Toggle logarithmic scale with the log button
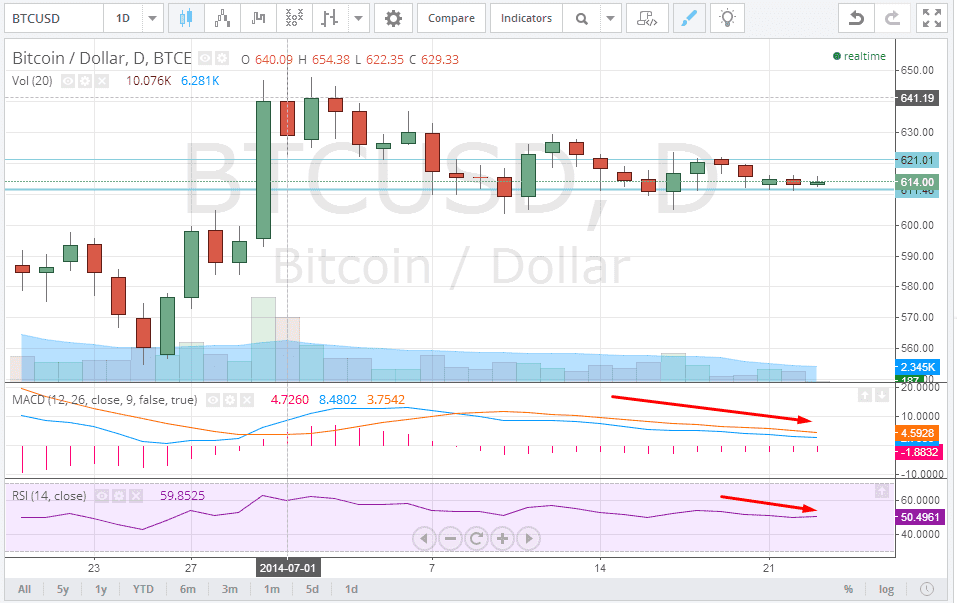 (x=886, y=589)
